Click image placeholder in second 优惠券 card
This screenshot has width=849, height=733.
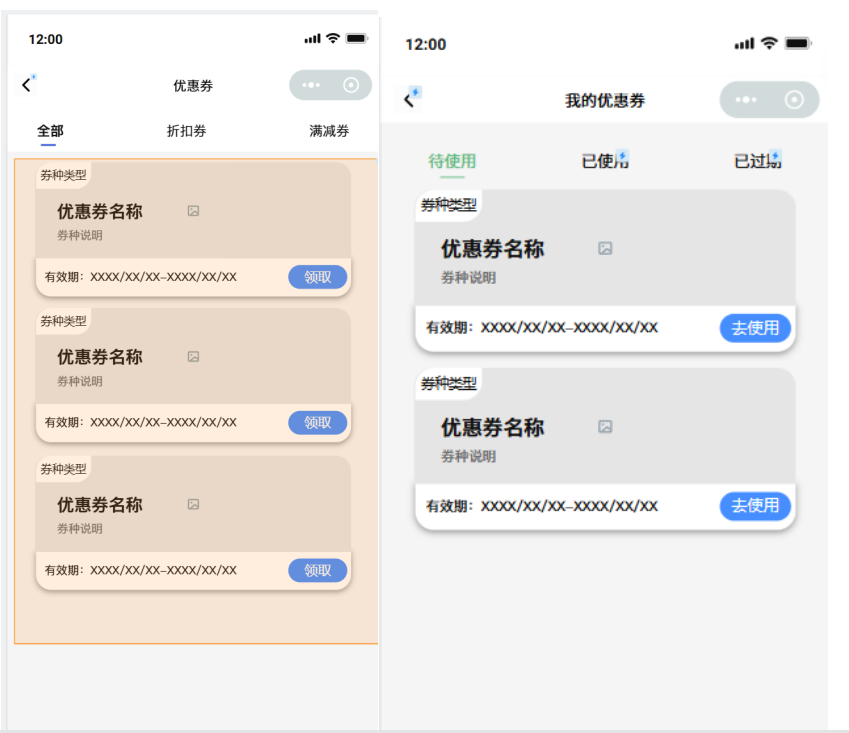tap(193, 356)
